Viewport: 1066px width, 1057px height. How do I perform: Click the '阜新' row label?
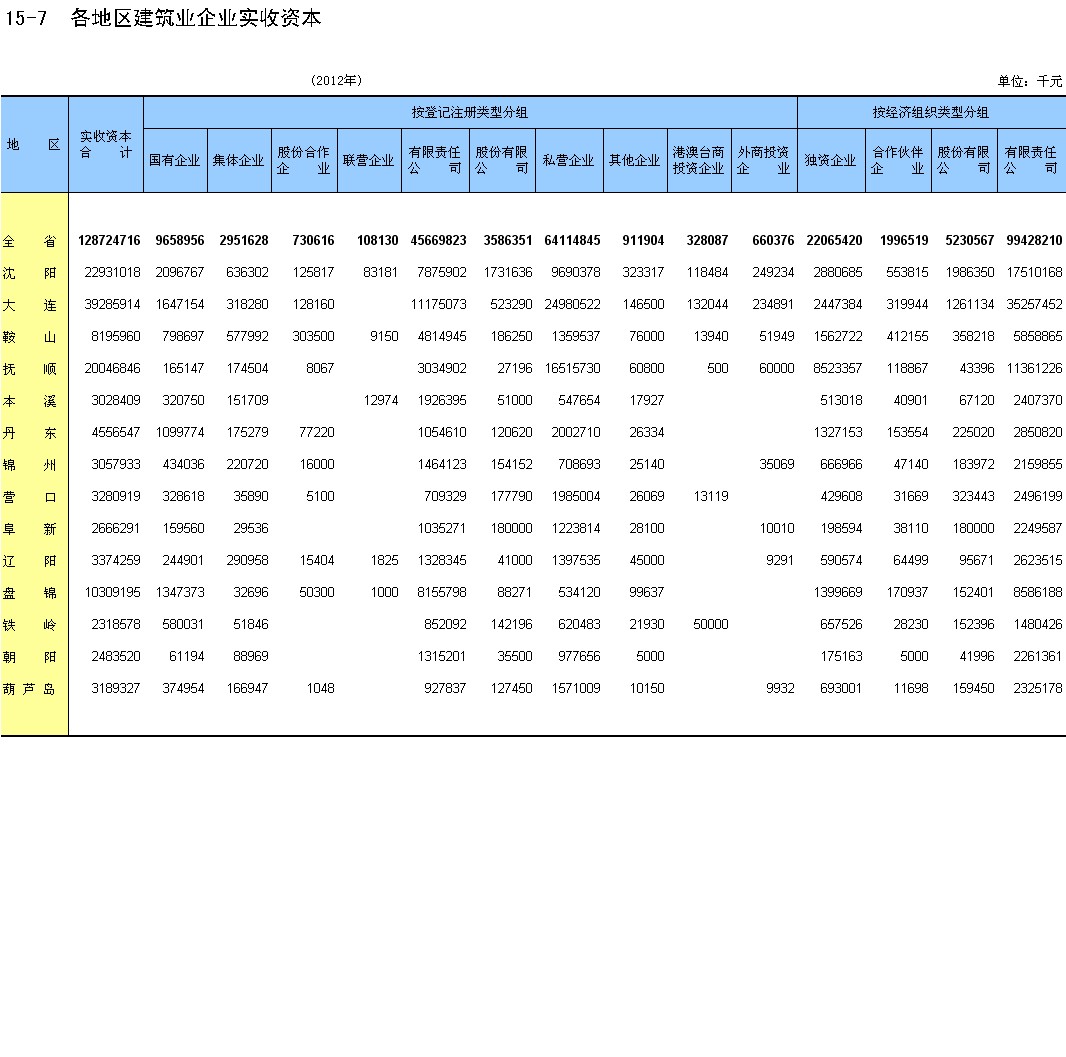pos(30,529)
